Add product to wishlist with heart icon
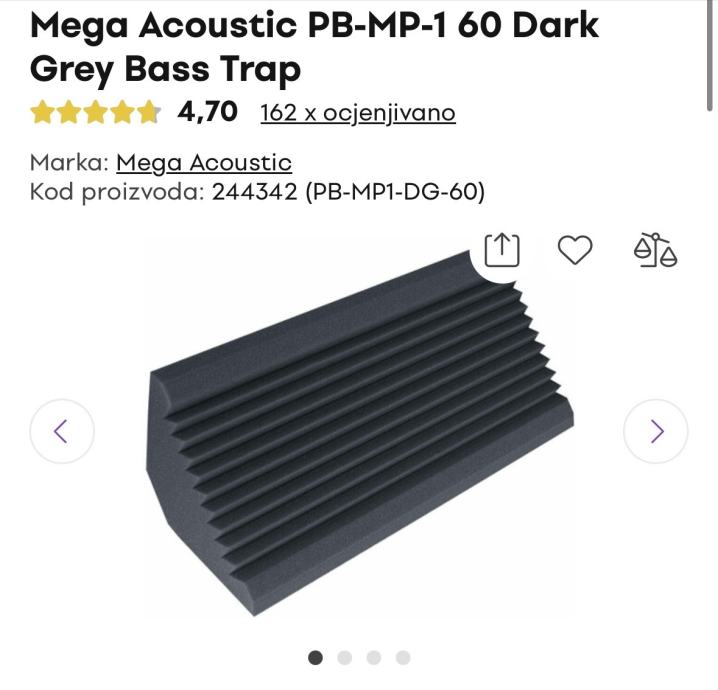The height and width of the screenshot is (690, 718). pos(575,250)
